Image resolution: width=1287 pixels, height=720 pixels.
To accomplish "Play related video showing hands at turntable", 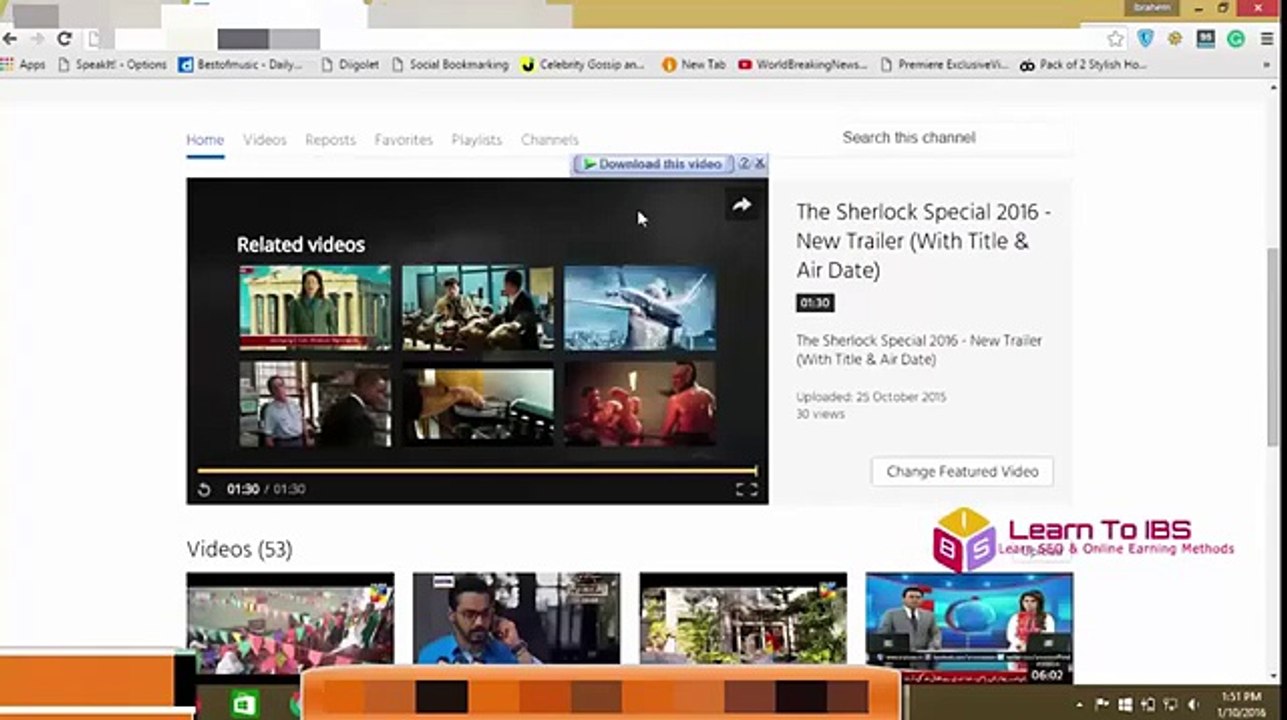I will (478, 403).
